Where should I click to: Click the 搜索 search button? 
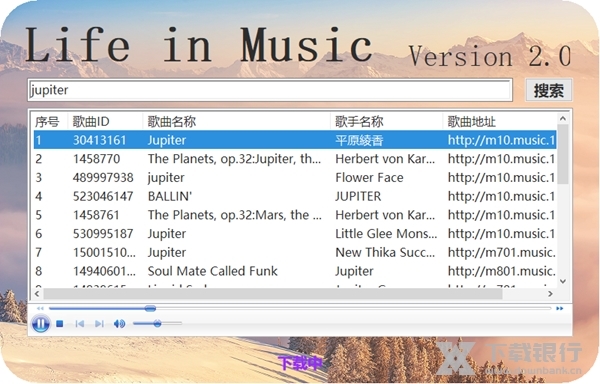click(x=549, y=90)
